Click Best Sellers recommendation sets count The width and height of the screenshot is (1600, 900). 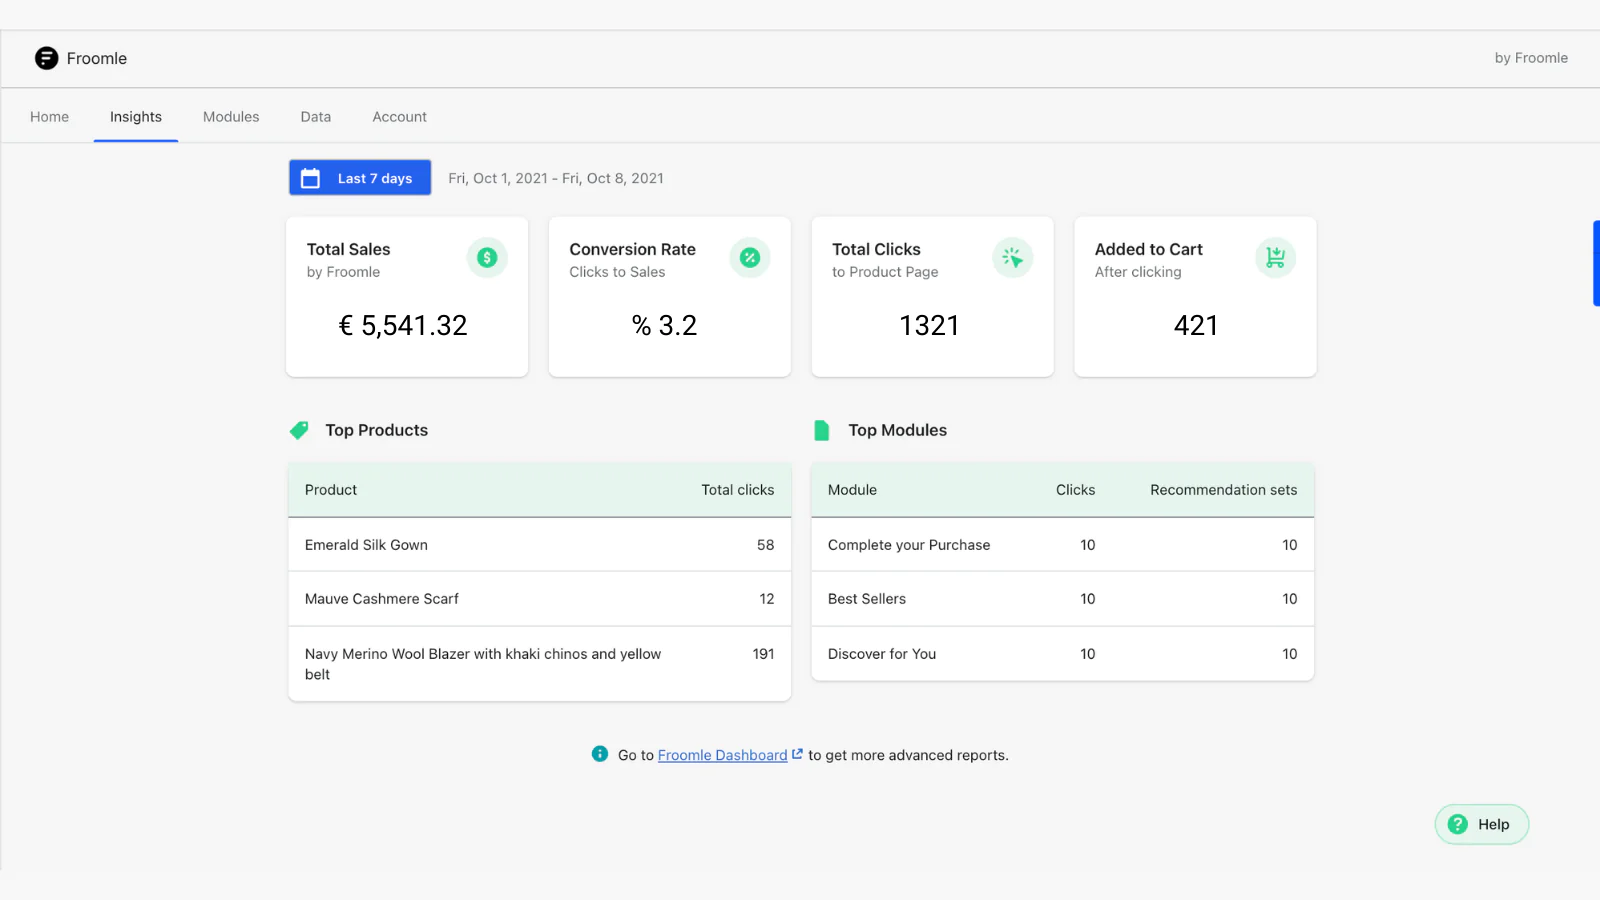pos(1290,599)
